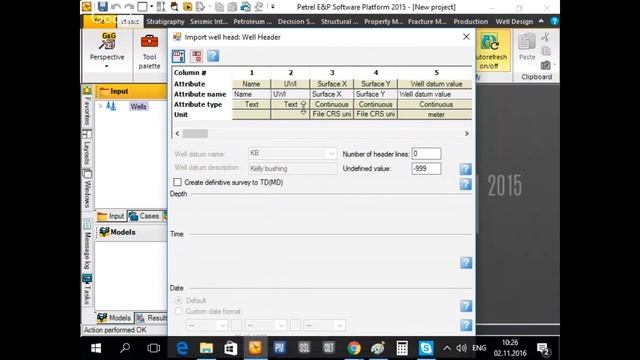Open Skype from taskbar

(426, 348)
